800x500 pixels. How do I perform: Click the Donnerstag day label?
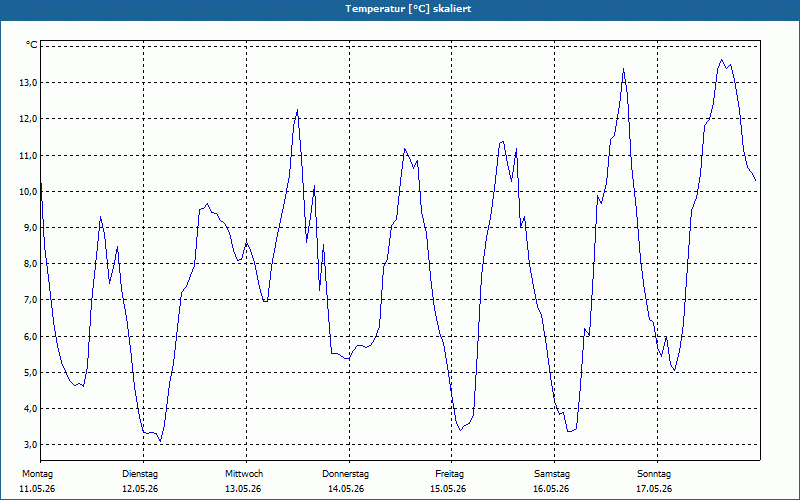pyautogui.click(x=345, y=474)
